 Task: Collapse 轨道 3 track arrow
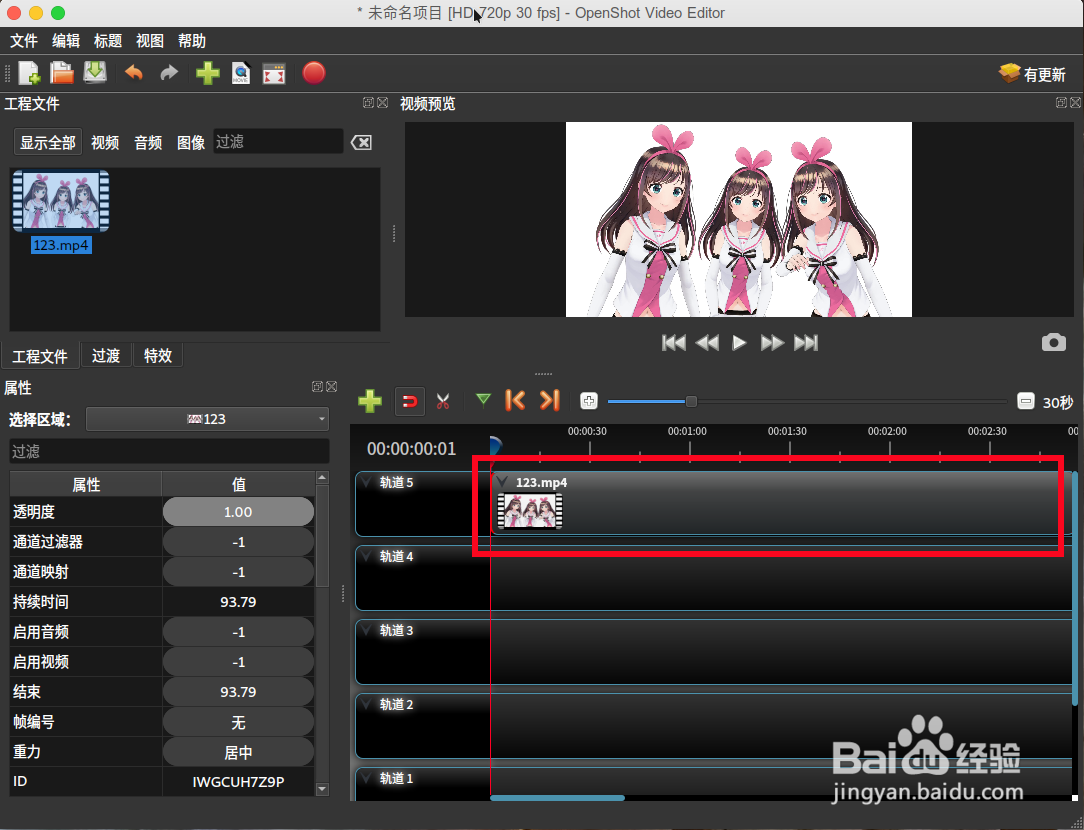[x=366, y=630]
